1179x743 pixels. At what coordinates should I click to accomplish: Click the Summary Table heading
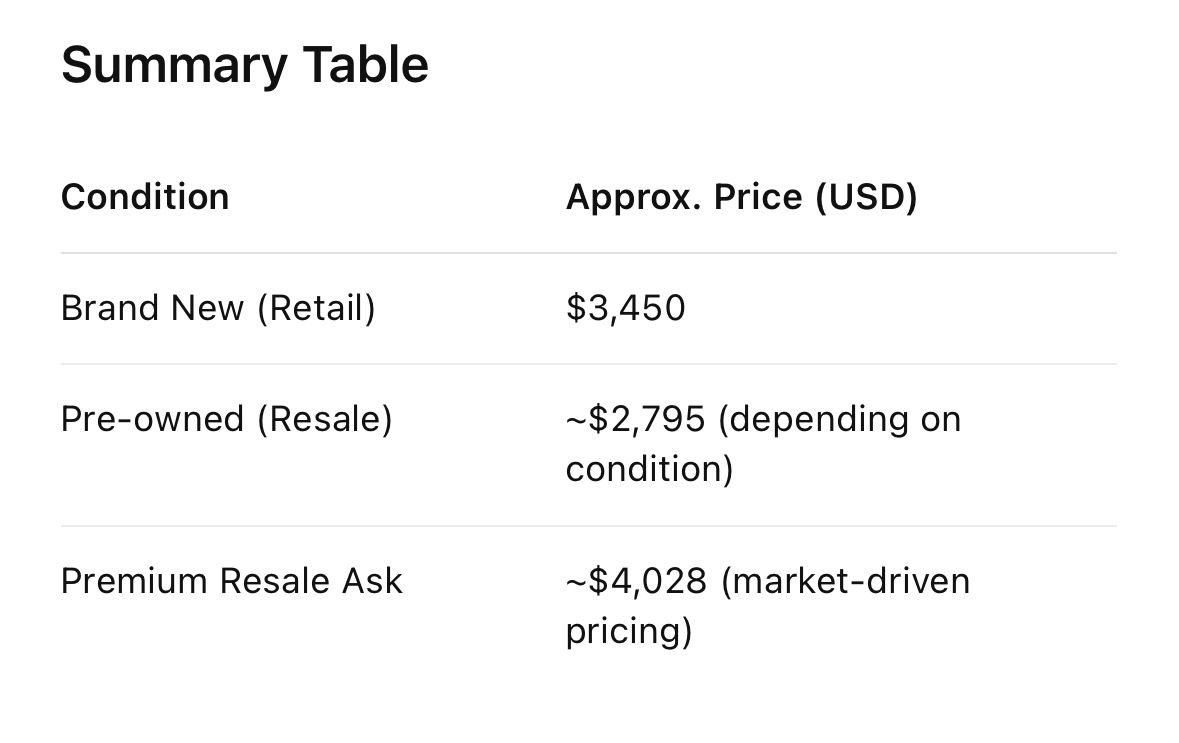pos(244,65)
